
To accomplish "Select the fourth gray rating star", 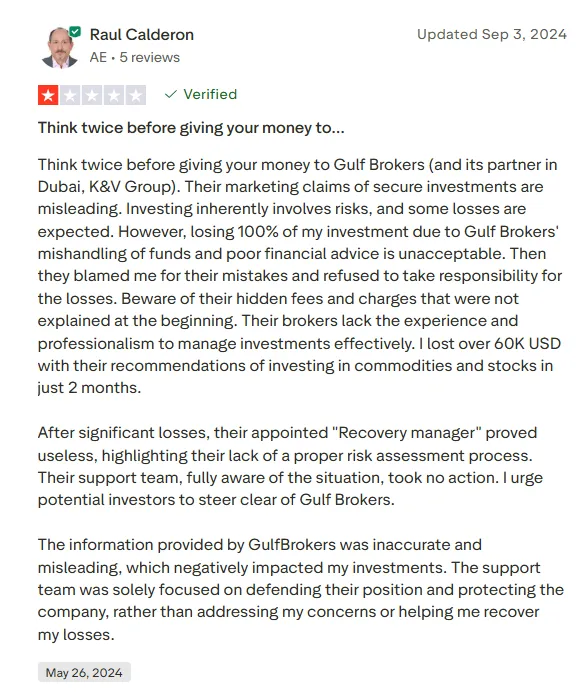I will click(x=114, y=95).
